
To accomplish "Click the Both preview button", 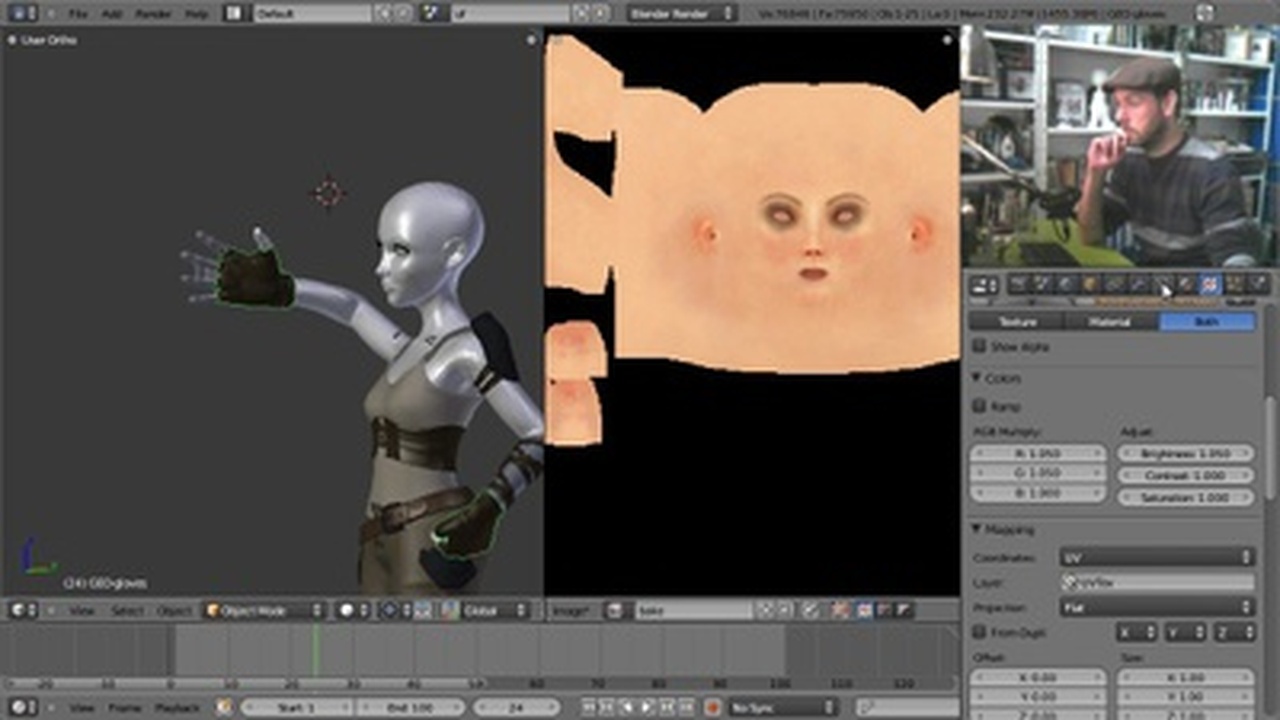I will point(1206,322).
